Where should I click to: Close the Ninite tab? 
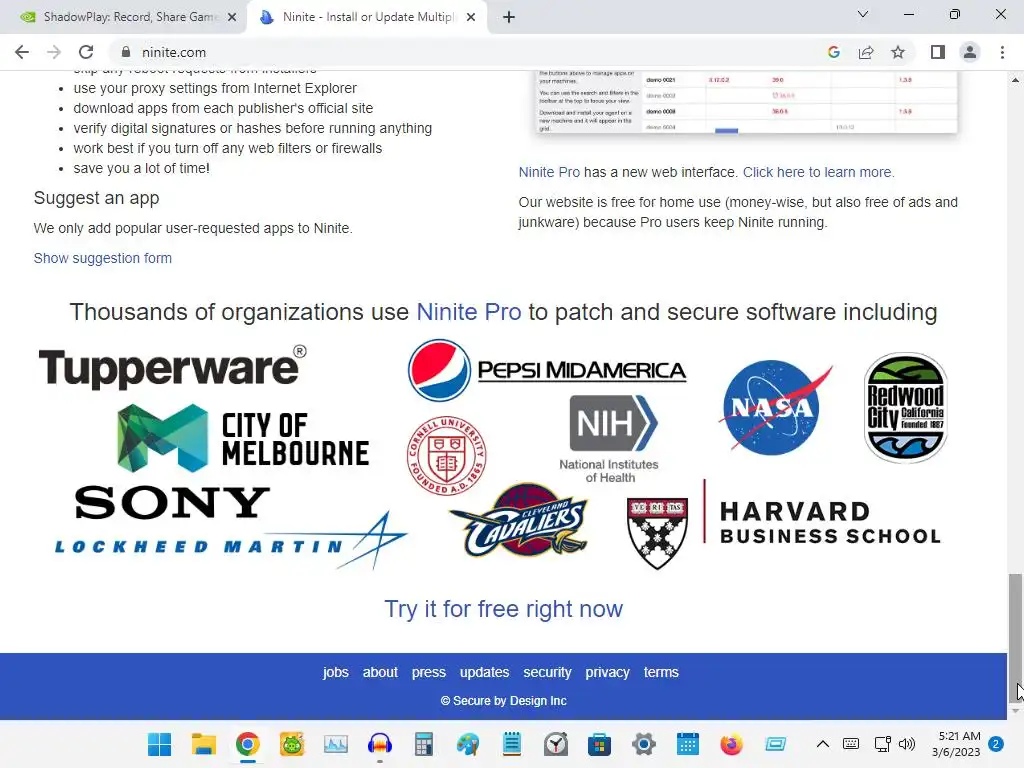(x=470, y=18)
